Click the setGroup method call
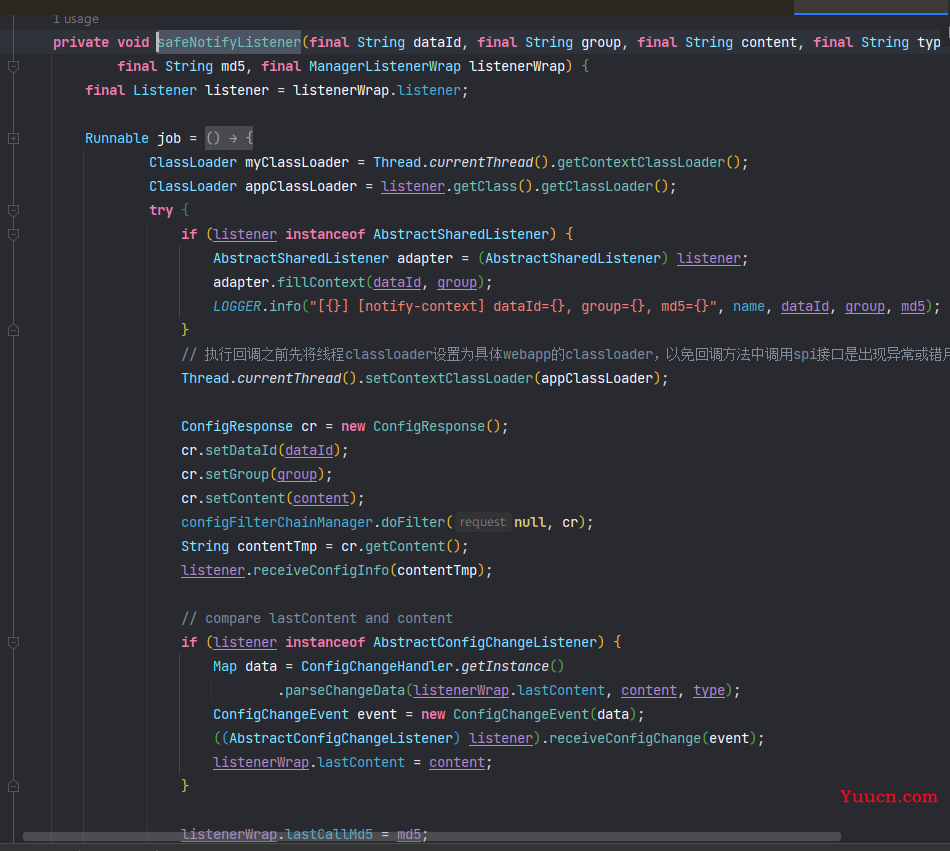950x851 pixels. [237, 474]
